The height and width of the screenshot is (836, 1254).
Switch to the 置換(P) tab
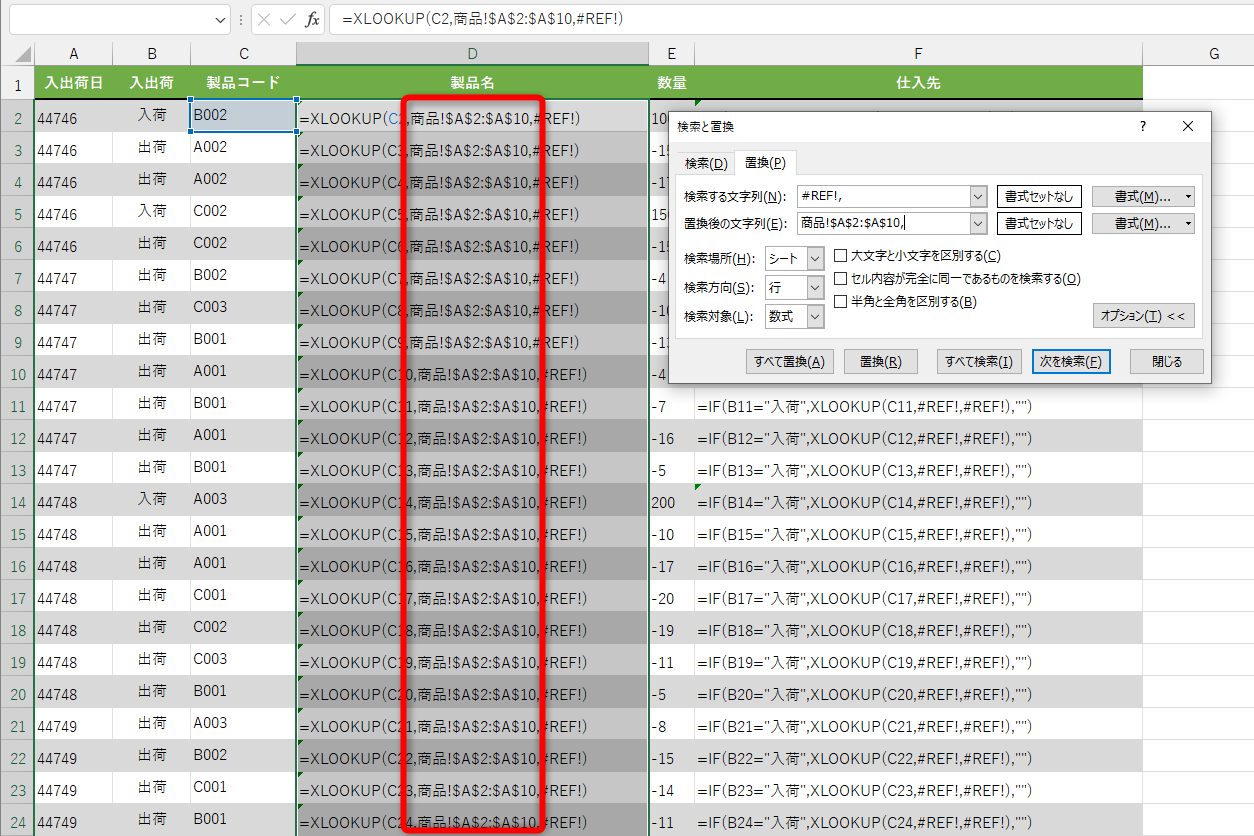tap(765, 163)
